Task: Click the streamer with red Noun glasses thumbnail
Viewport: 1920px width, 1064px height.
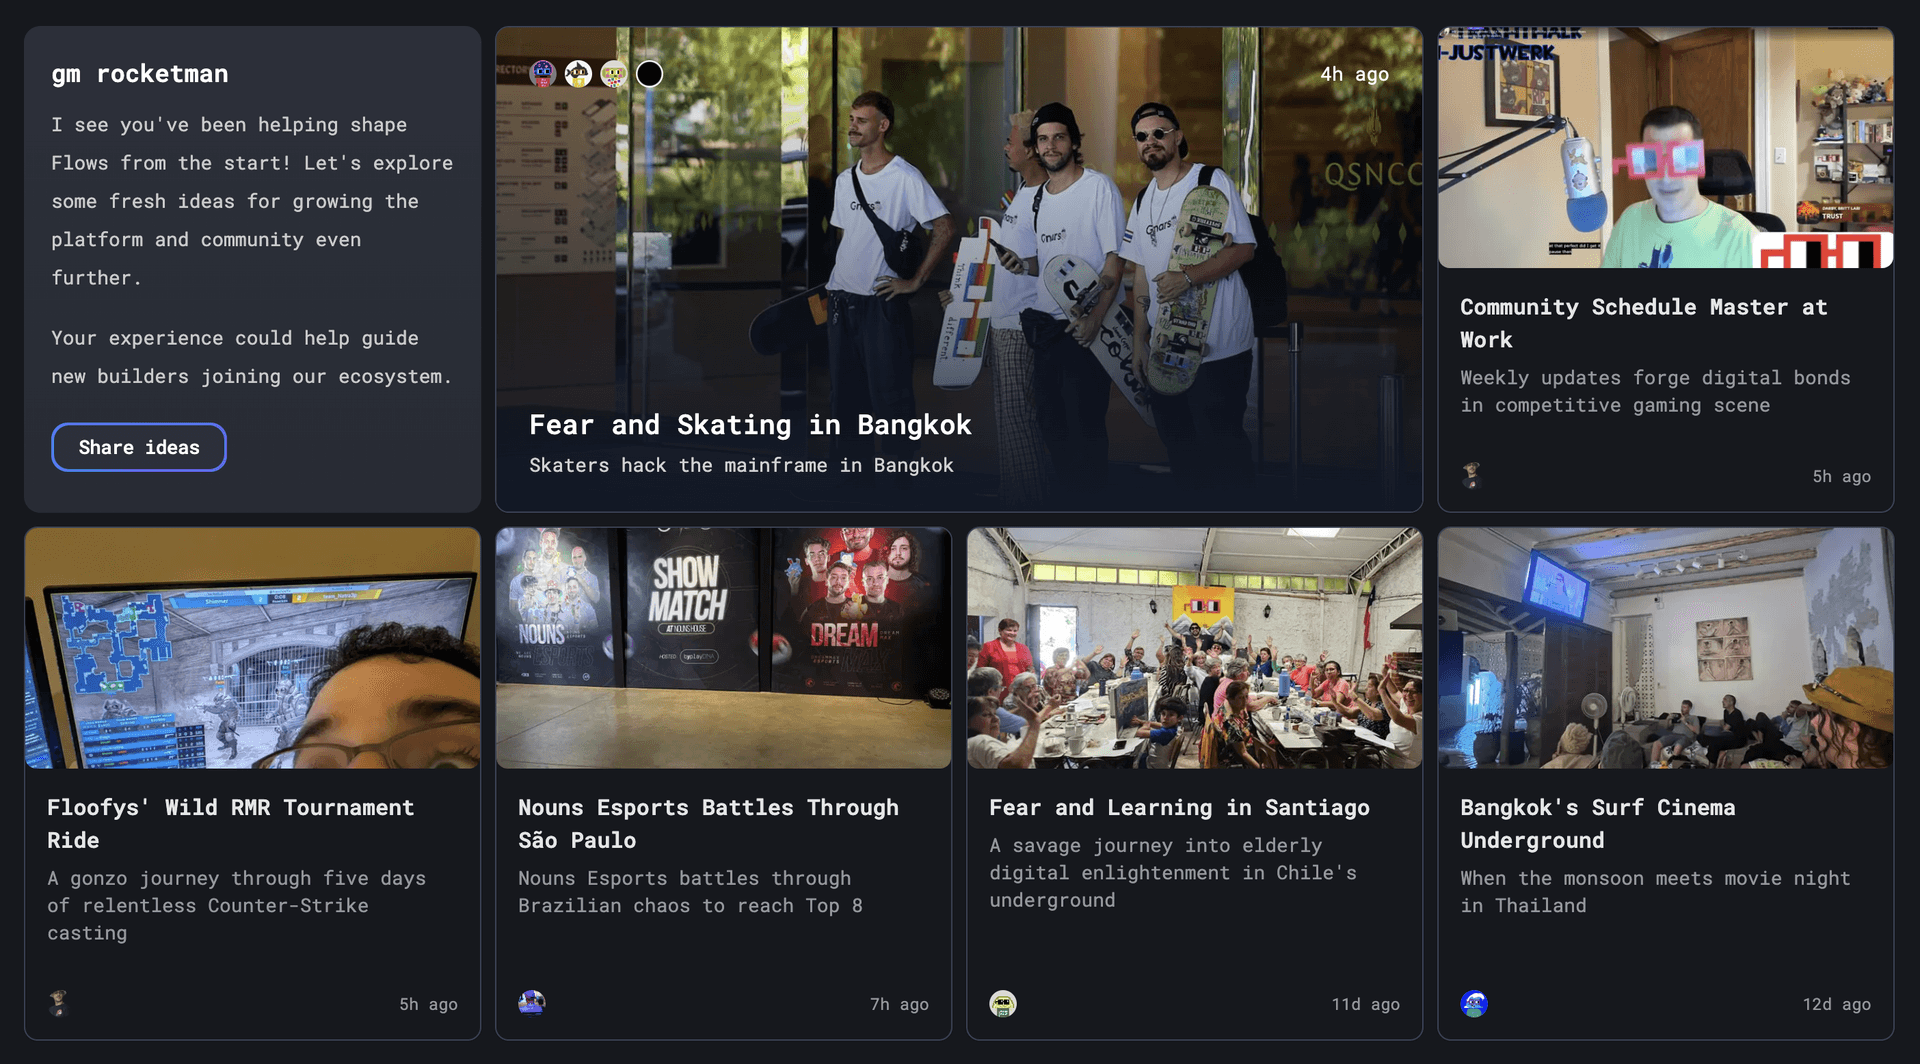Action: (1666, 148)
